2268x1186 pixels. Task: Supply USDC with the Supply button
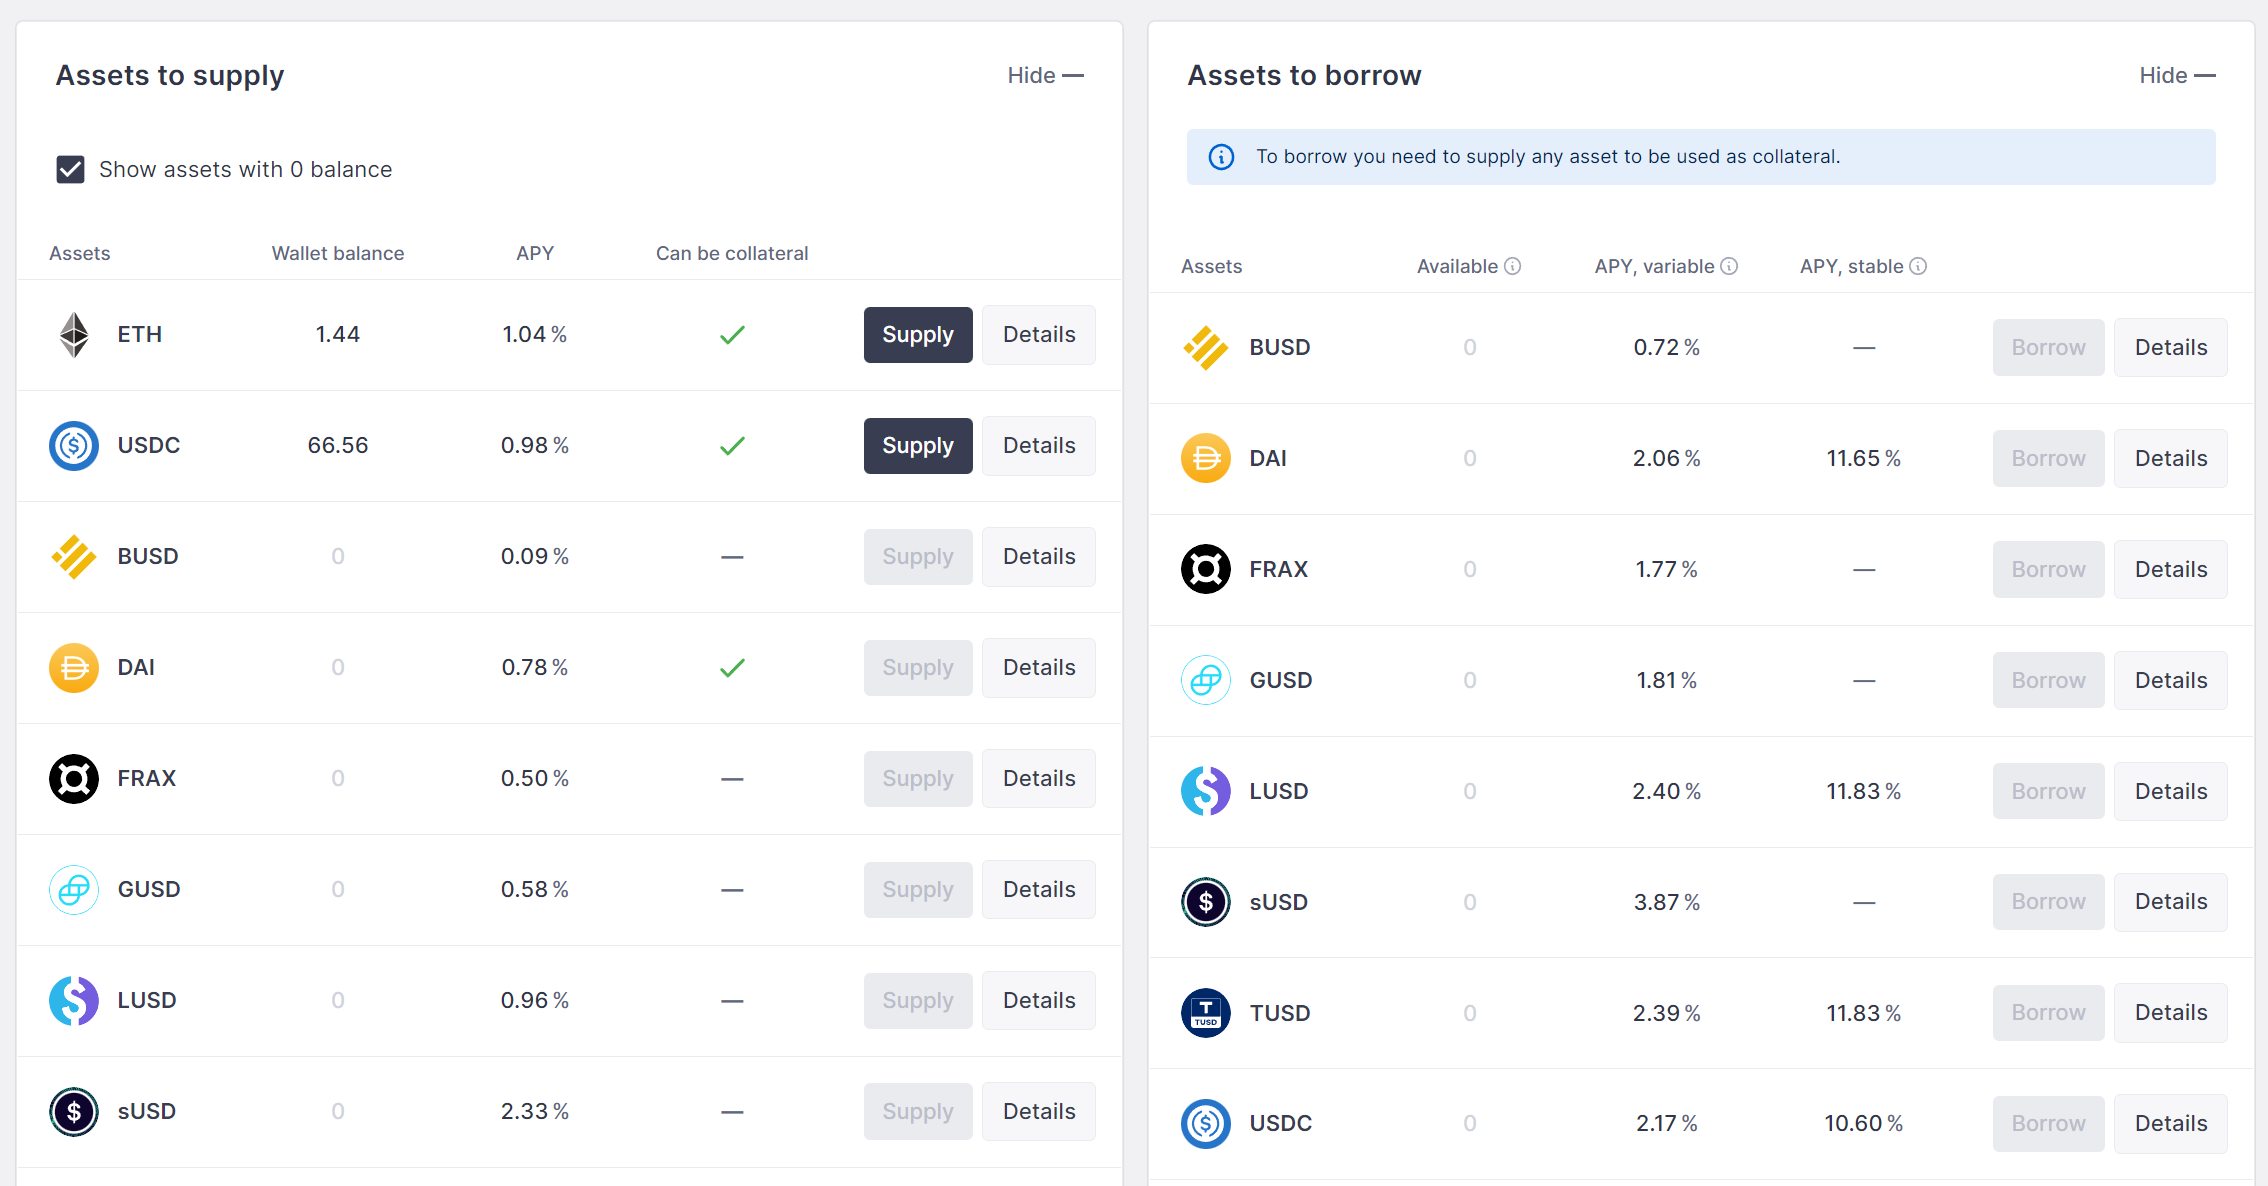point(918,446)
